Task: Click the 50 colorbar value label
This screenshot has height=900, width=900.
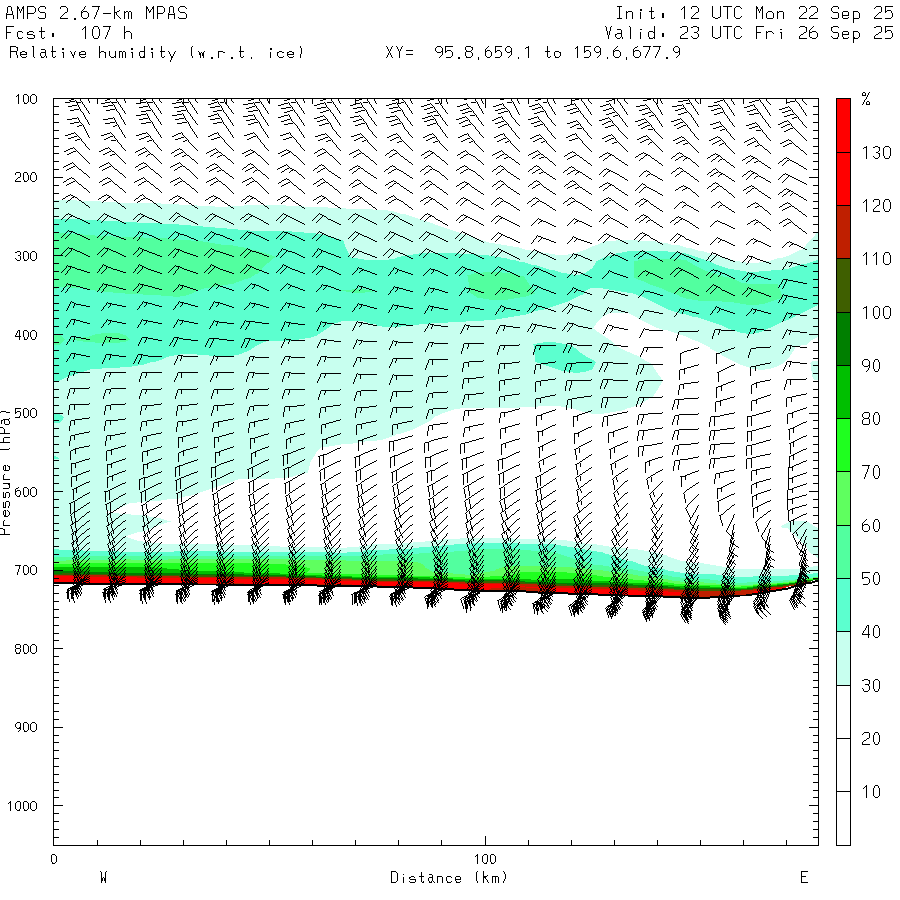Action: click(x=871, y=579)
